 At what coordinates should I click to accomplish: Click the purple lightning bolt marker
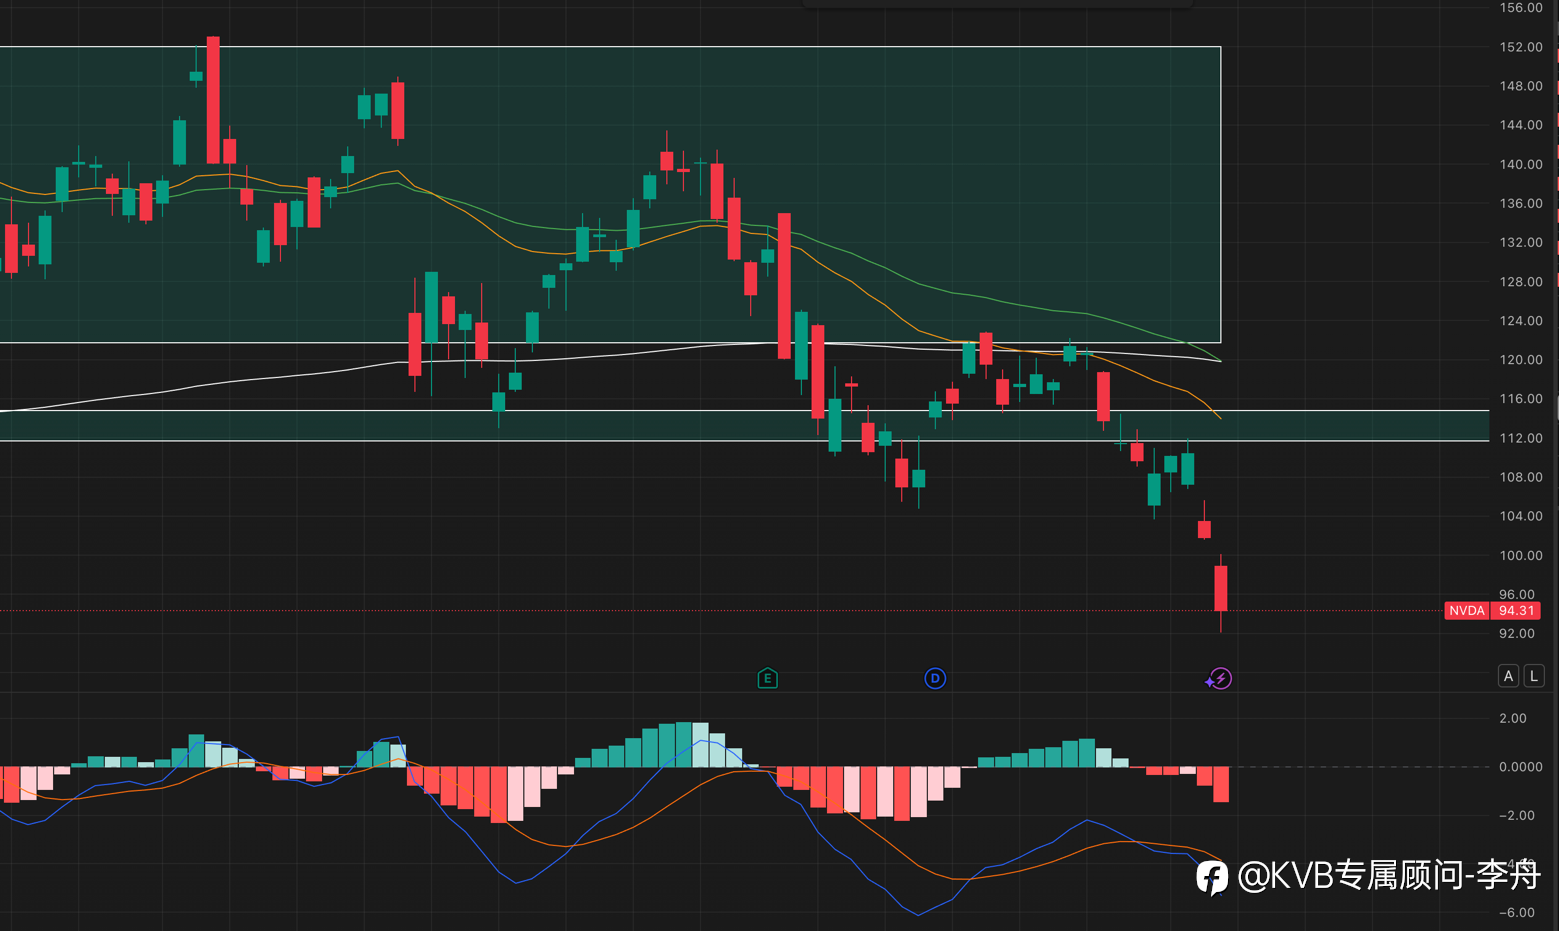click(x=1219, y=679)
